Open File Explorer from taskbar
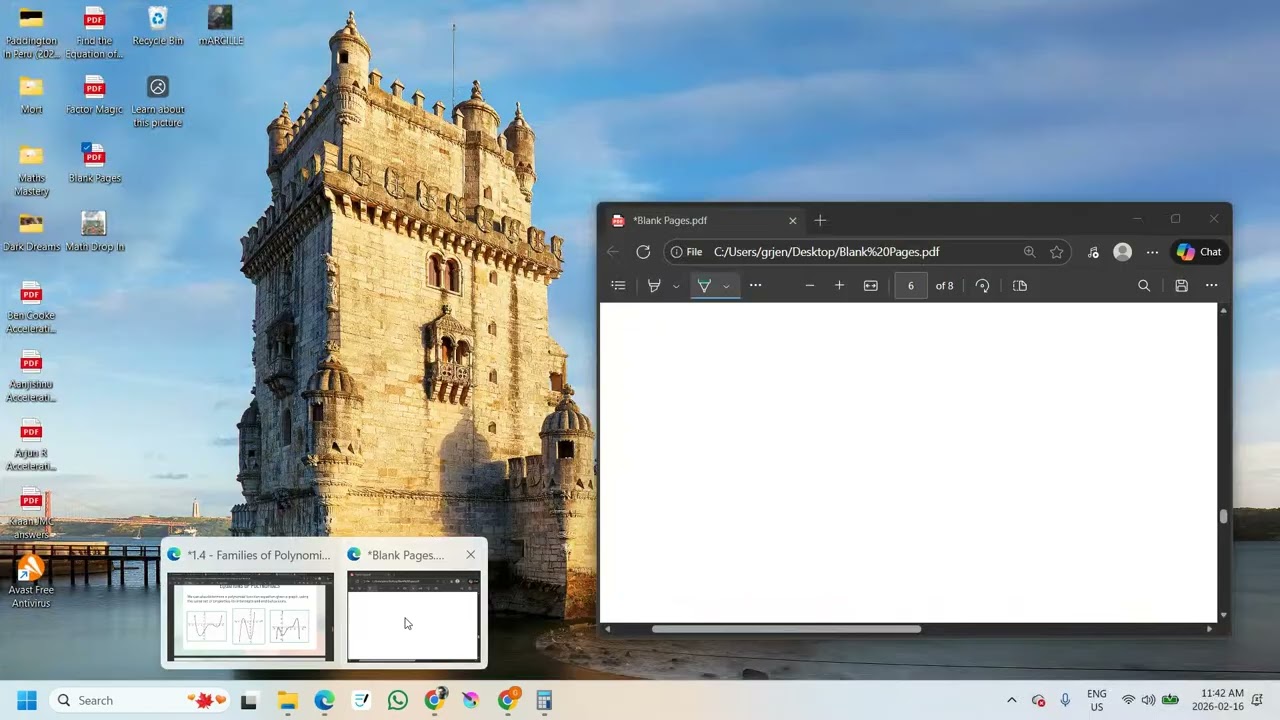Viewport: 1280px width, 720px height. (x=287, y=700)
